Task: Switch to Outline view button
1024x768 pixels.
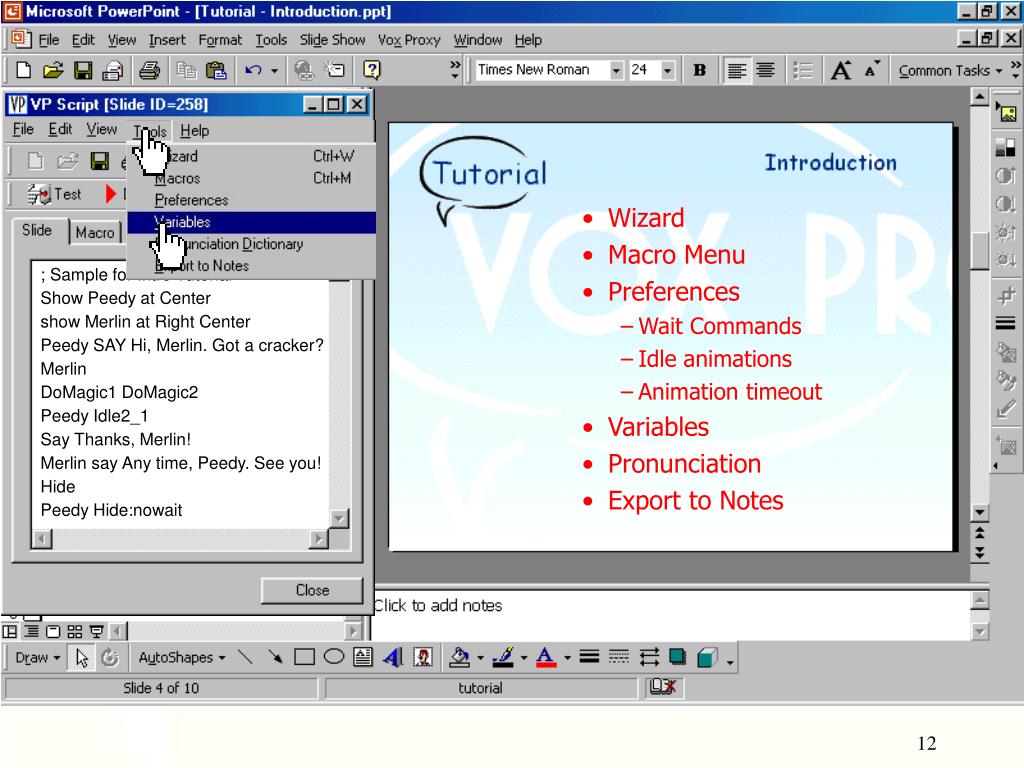Action: click(31, 632)
